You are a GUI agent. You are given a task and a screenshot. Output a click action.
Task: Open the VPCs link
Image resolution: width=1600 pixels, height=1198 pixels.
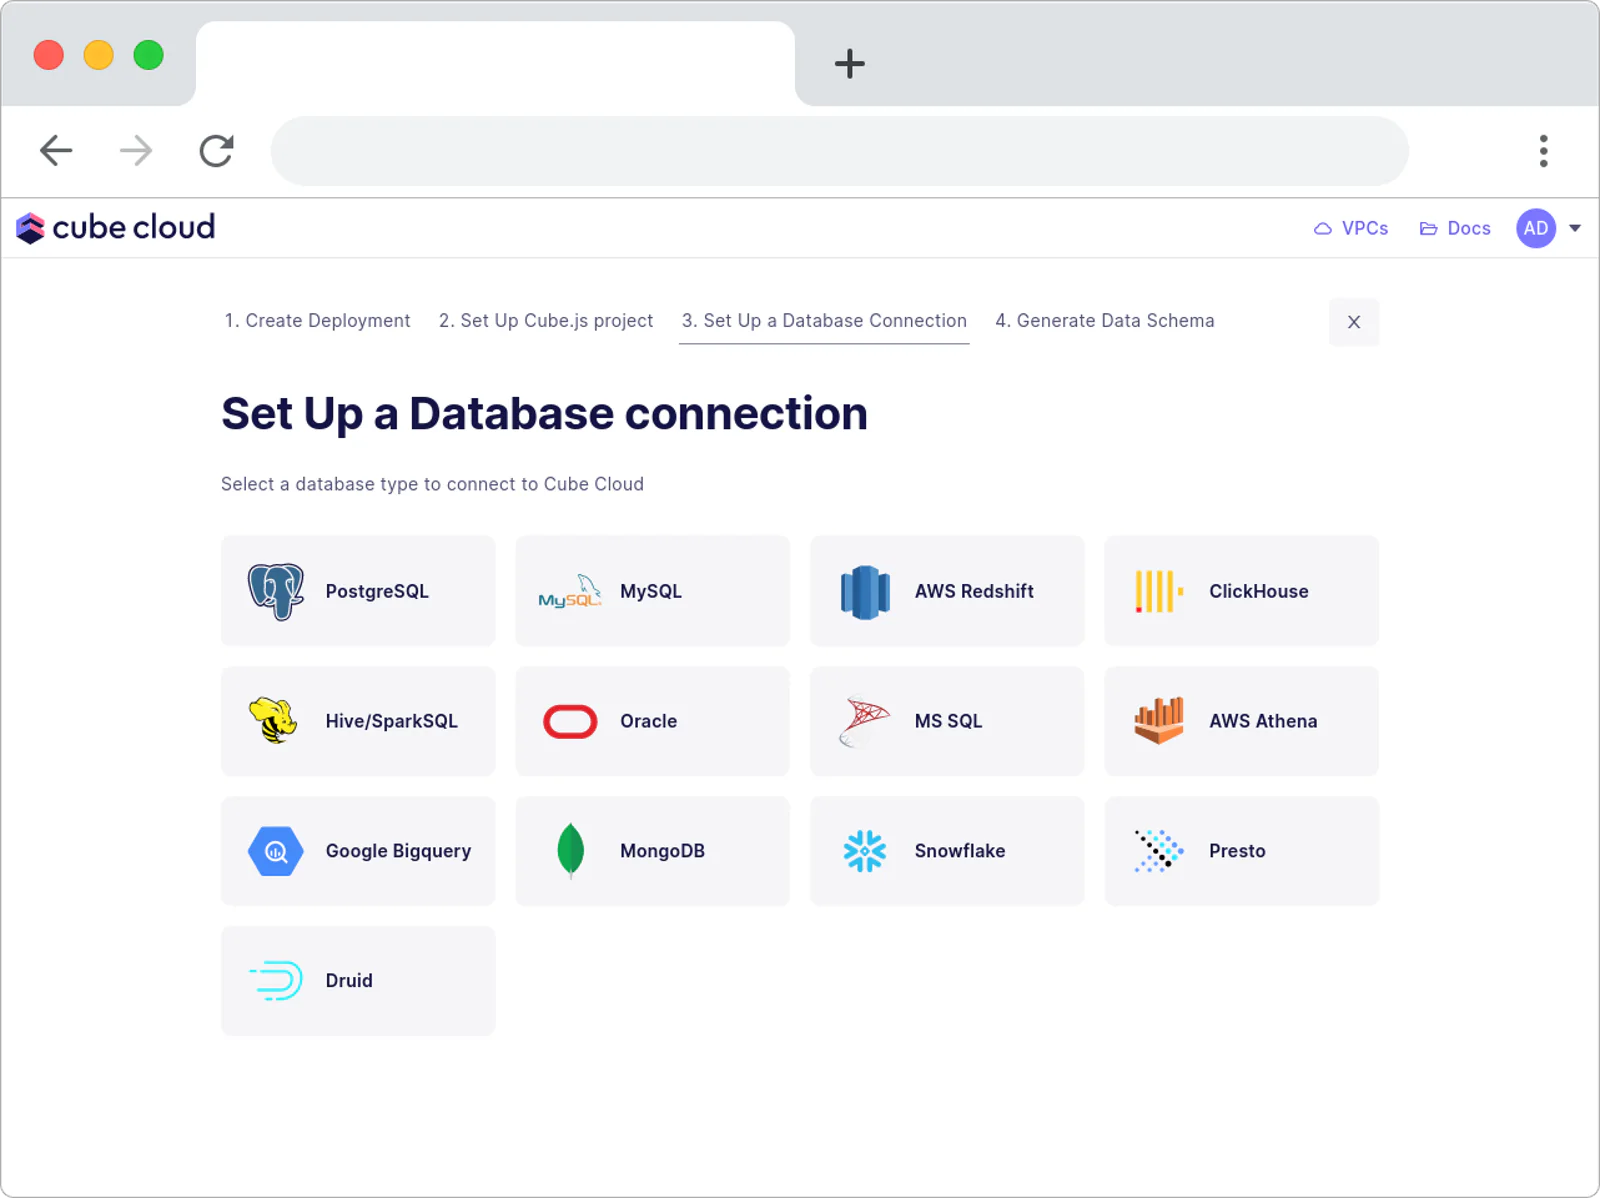click(1351, 229)
